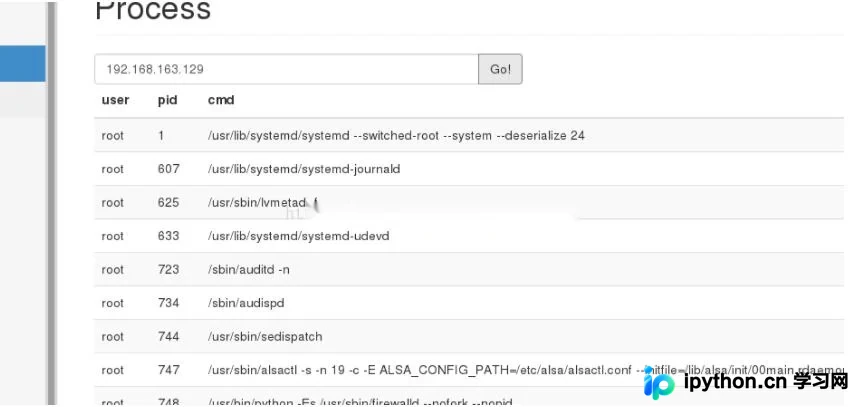
Task: Click the cmd column header
Action: tap(221, 100)
